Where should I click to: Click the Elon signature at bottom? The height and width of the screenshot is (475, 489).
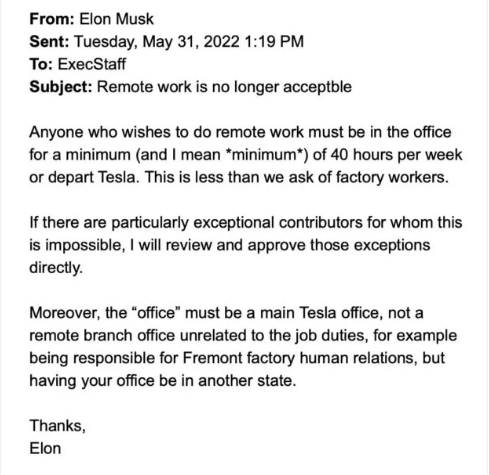45,448
